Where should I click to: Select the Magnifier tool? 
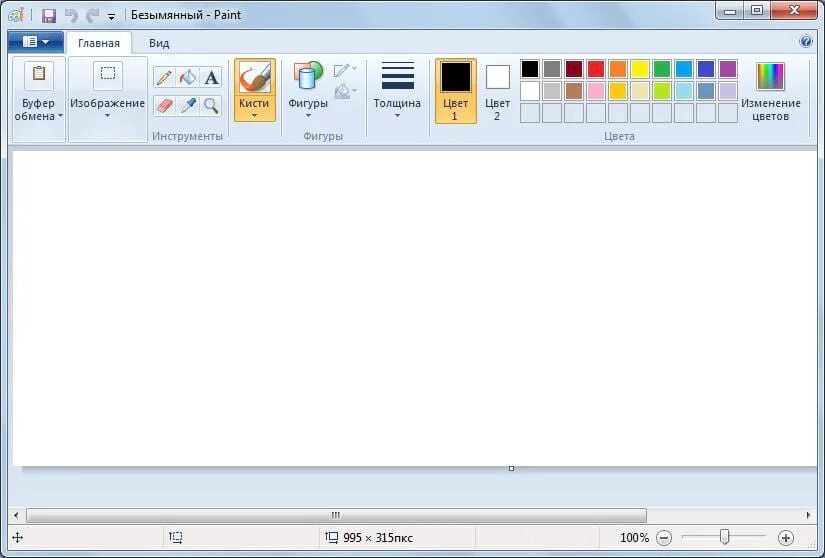point(212,106)
